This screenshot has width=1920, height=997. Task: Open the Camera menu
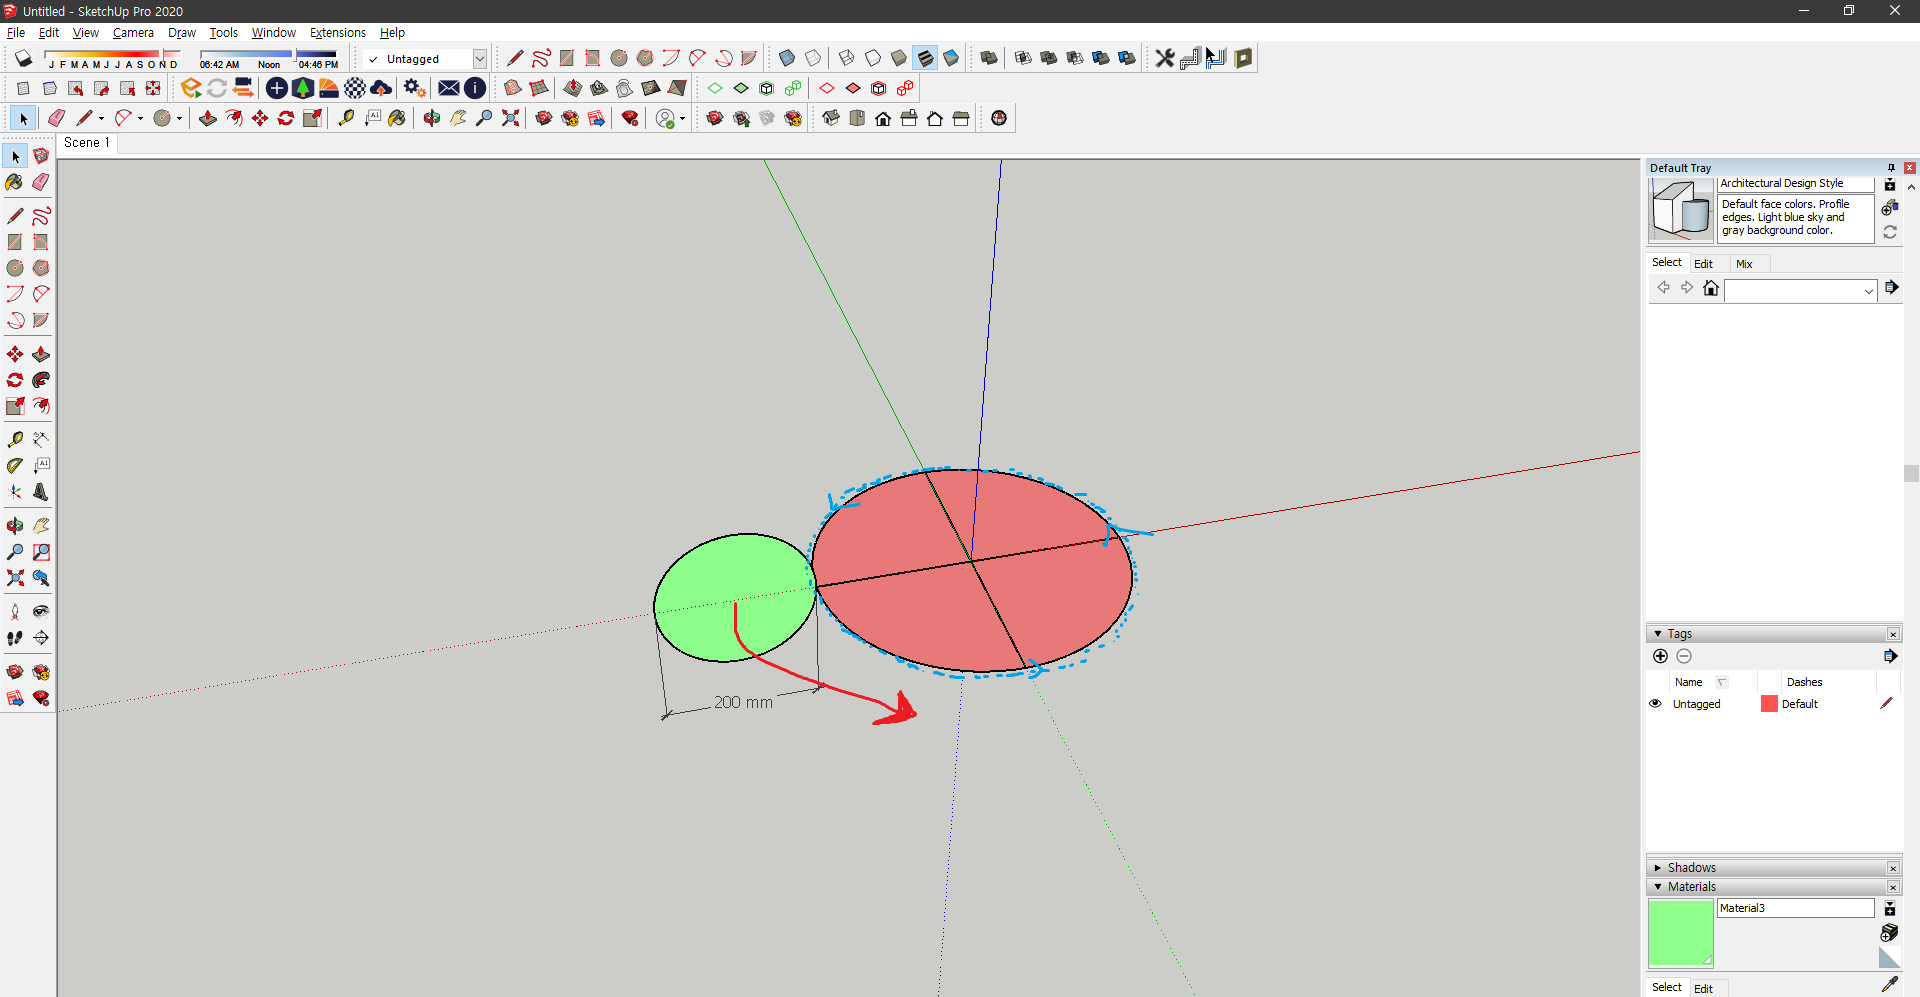133,33
